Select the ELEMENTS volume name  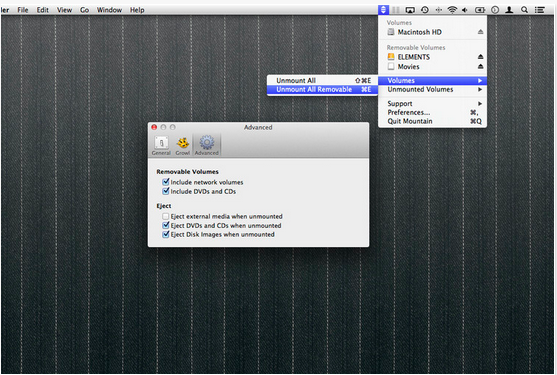414,57
